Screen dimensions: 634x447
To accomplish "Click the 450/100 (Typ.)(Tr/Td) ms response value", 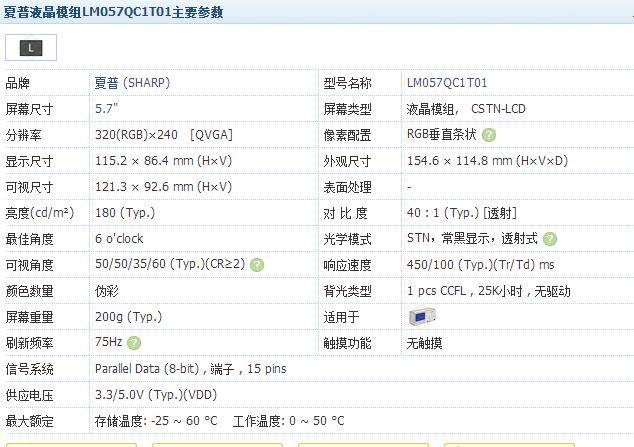I will click(480, 265).
